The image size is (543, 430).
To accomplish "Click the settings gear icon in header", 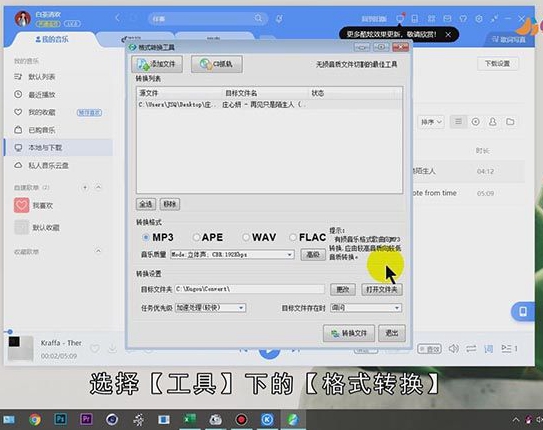I will pos(479,18).
